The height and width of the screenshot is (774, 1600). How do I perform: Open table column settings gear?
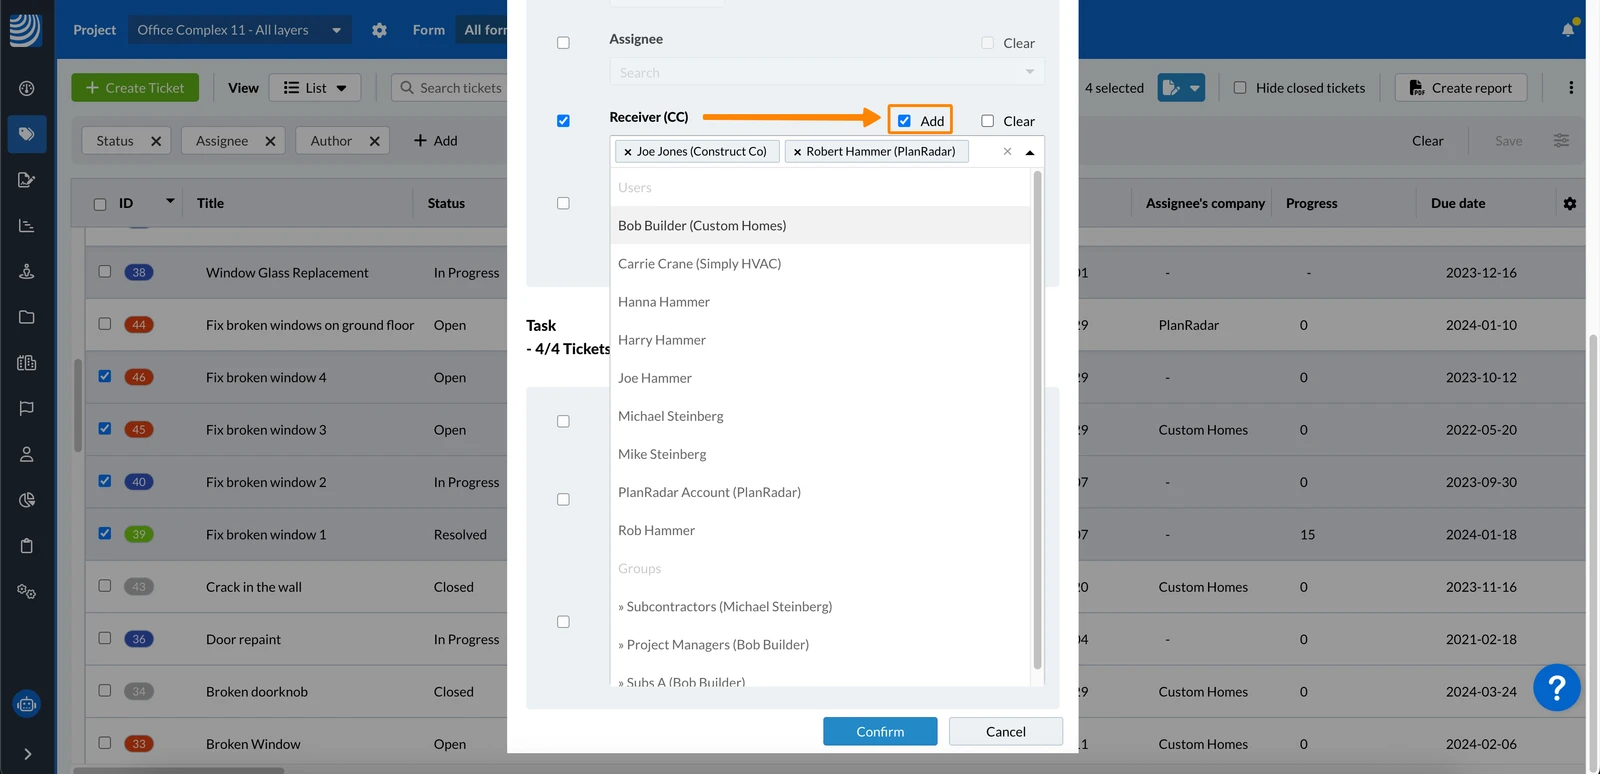point(1570,203)
